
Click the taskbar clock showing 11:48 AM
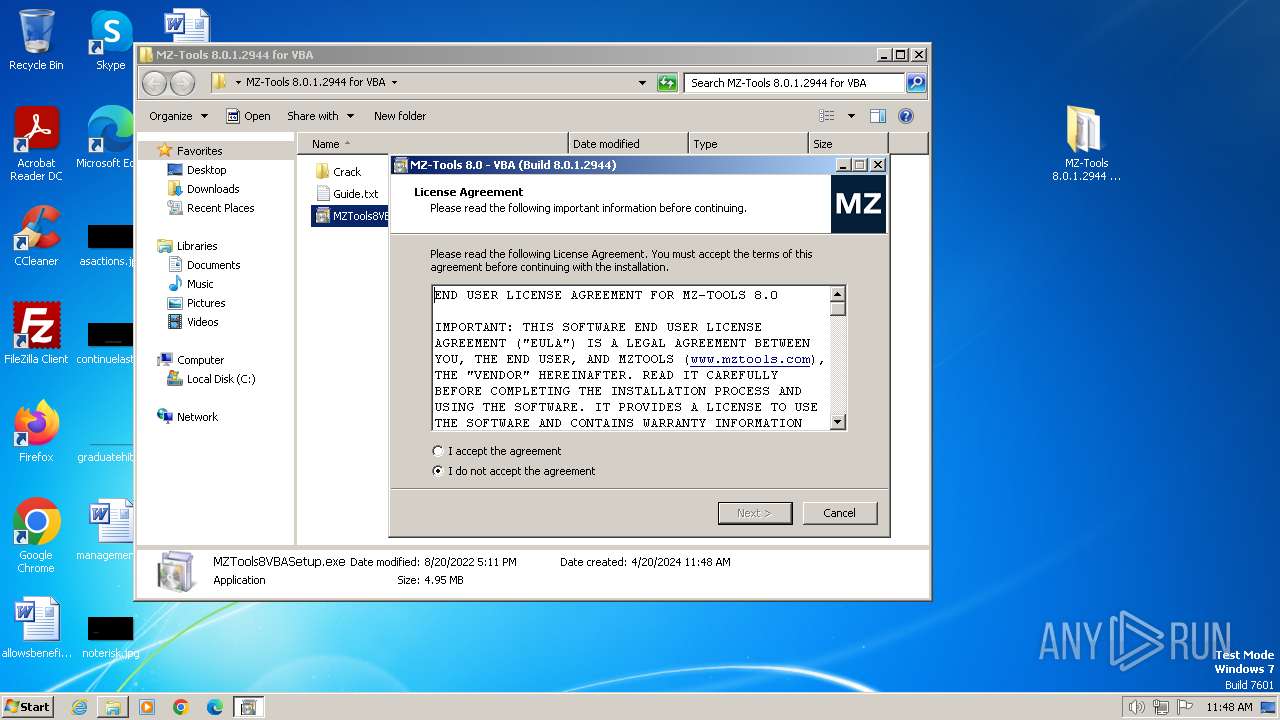pyautogui.click(x=1229, y=707)
